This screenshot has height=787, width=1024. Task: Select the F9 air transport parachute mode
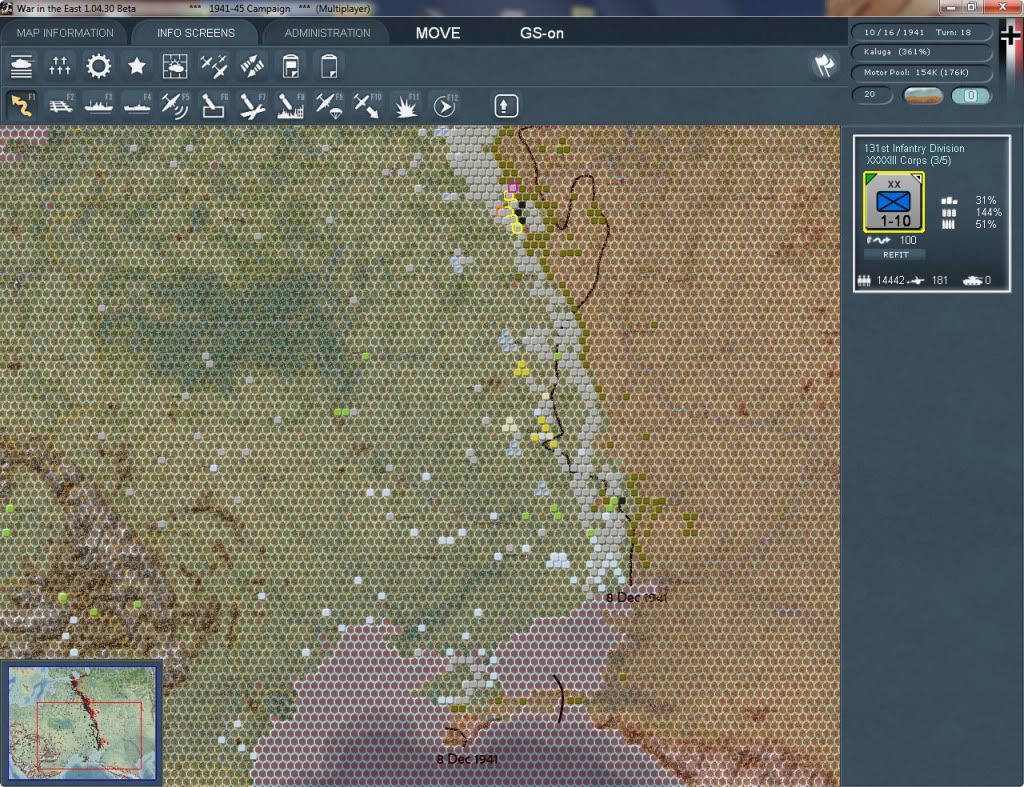[x=328, y=106]
